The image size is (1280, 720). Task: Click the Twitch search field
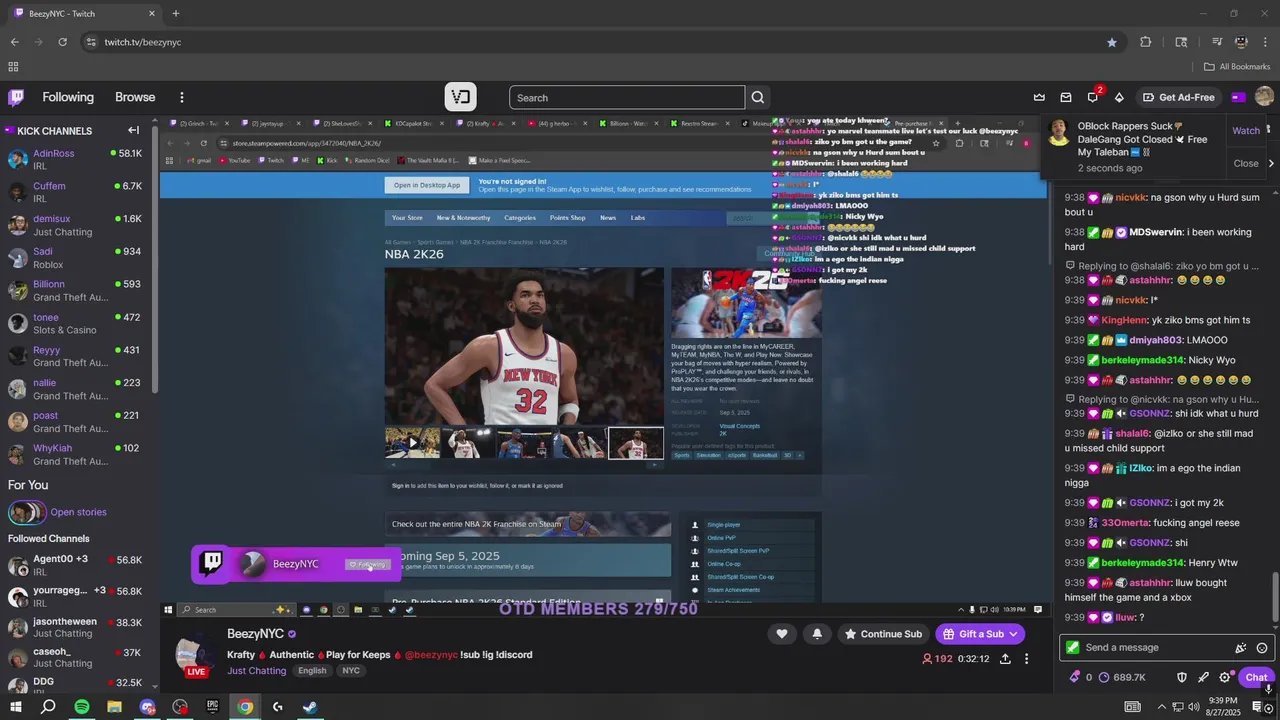[627, 97]
